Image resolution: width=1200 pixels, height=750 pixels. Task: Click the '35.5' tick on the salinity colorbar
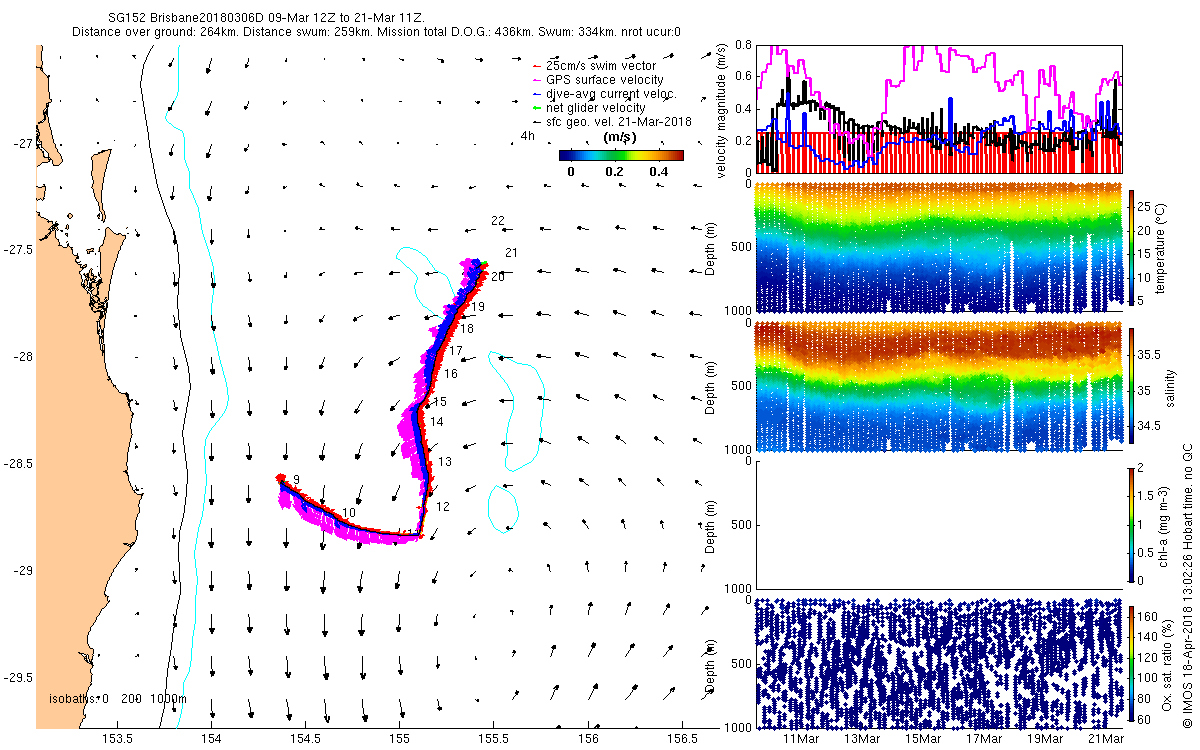click(x=1149, y=354)
